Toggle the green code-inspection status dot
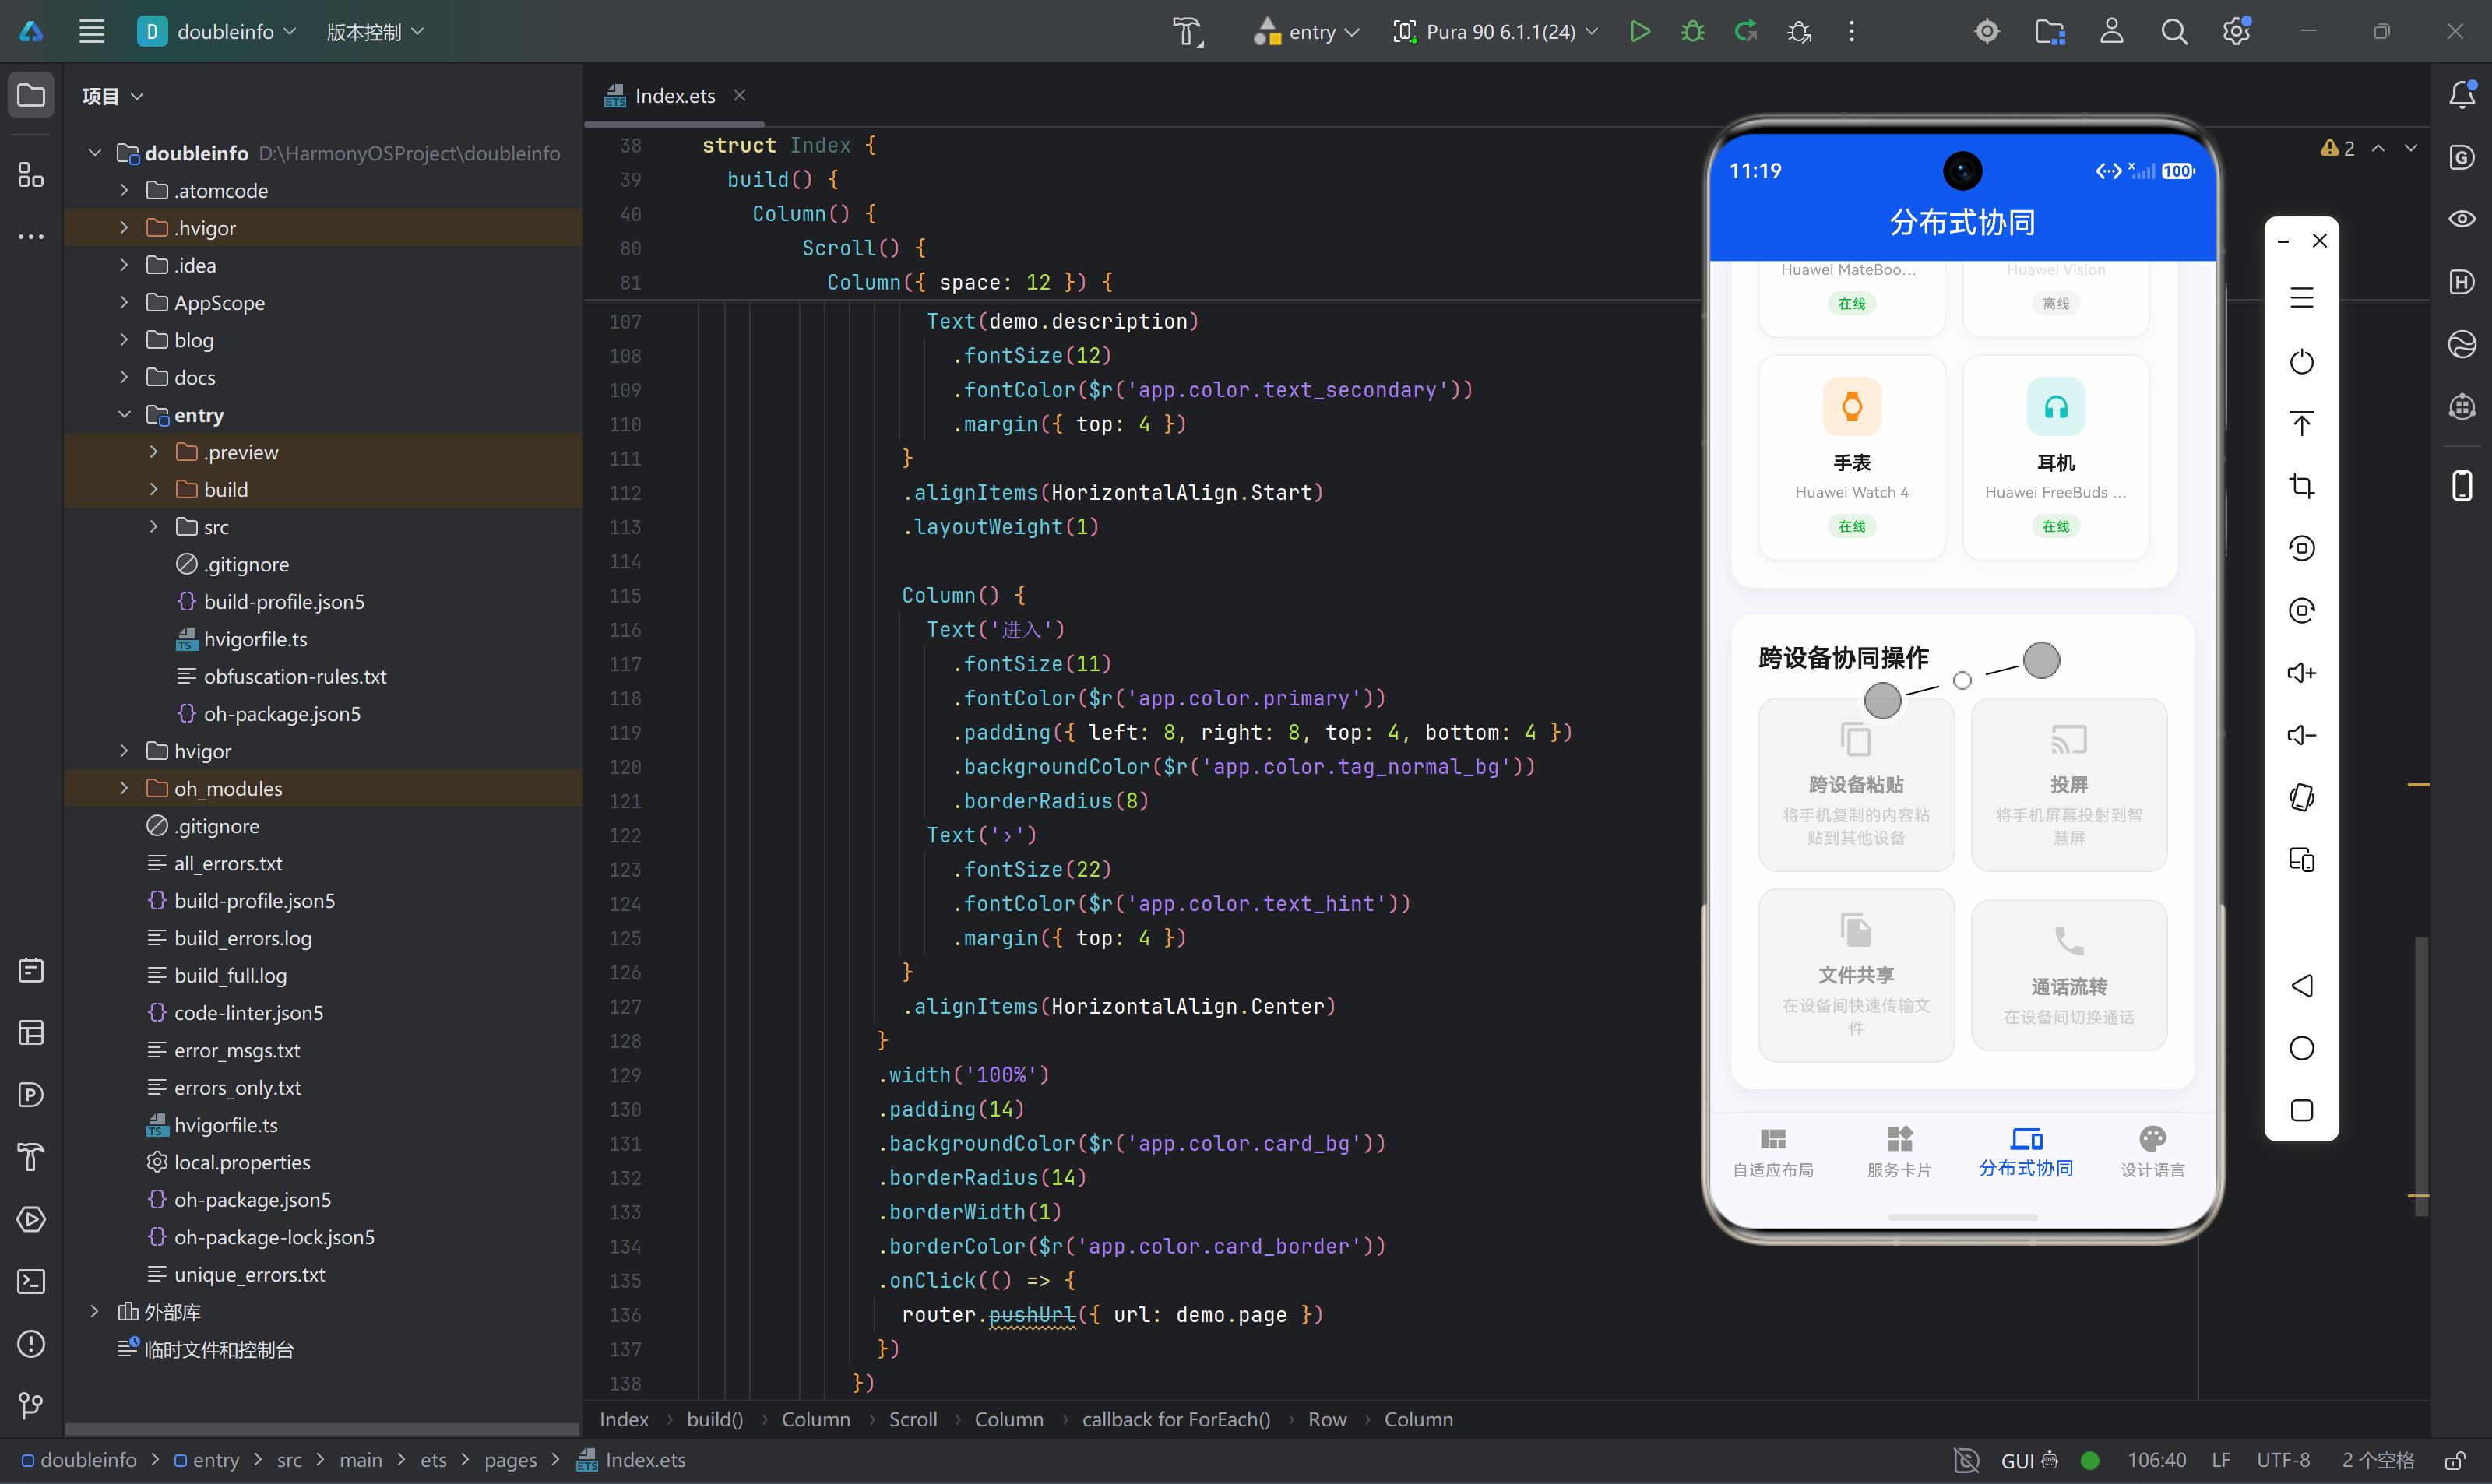 (2089, 1460)
